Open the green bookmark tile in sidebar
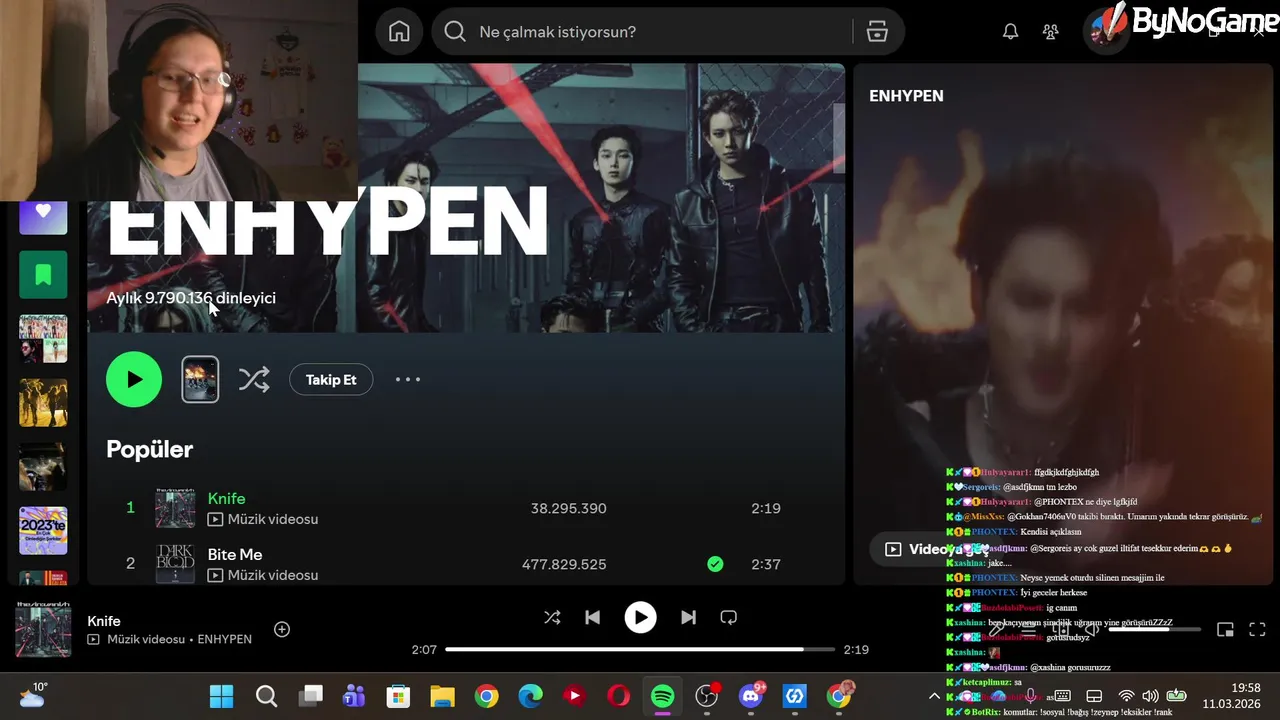Image resolution: width=1280 pixels, height=720 pixels. (43, 274)
